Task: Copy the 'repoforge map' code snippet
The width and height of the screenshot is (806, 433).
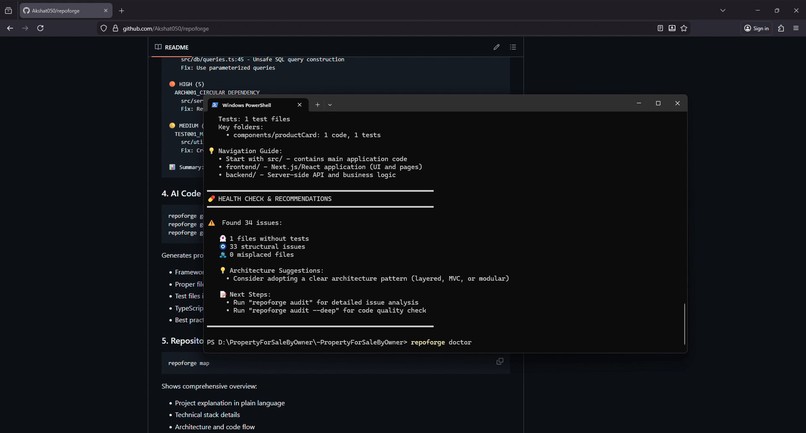Action: point(500,362)
